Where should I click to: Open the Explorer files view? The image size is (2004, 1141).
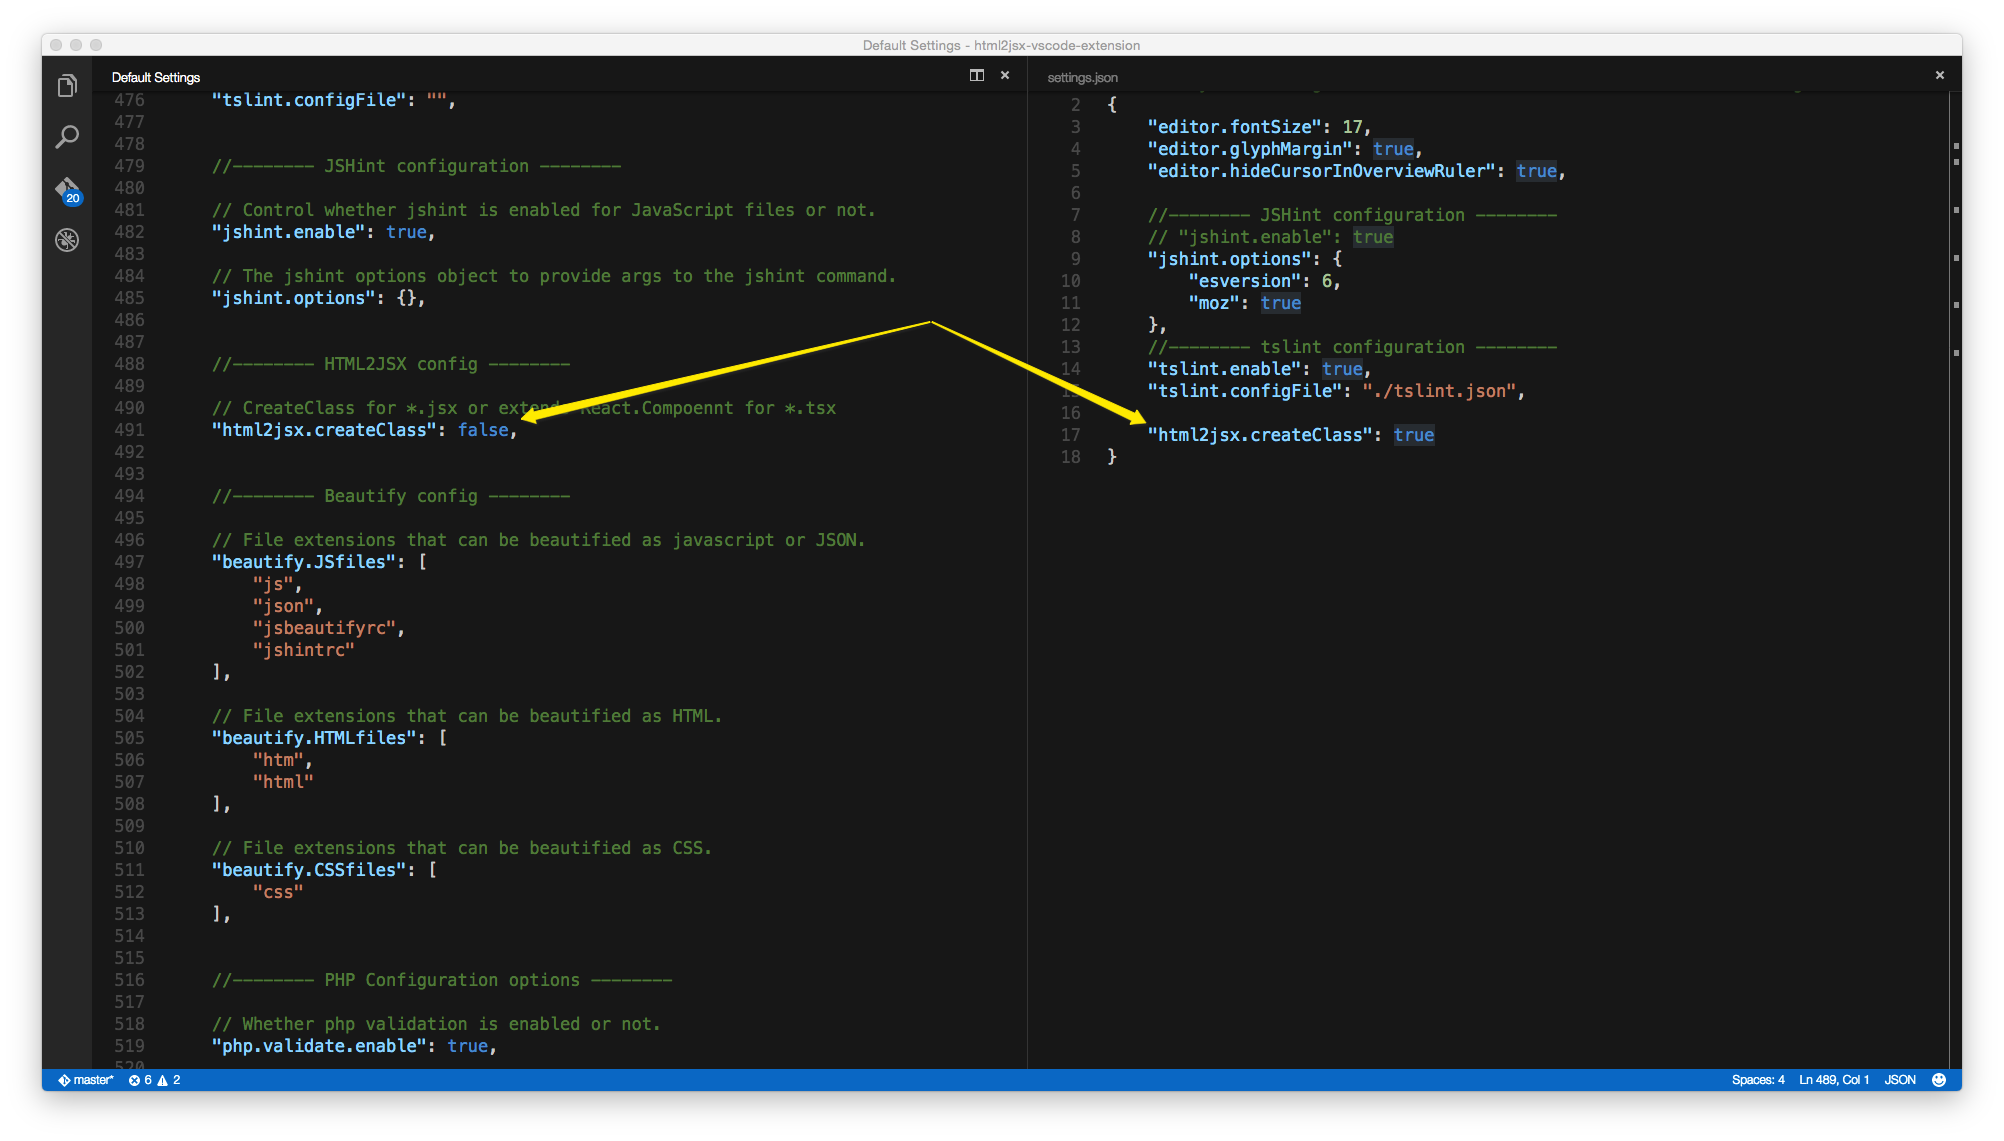point(67,87)
